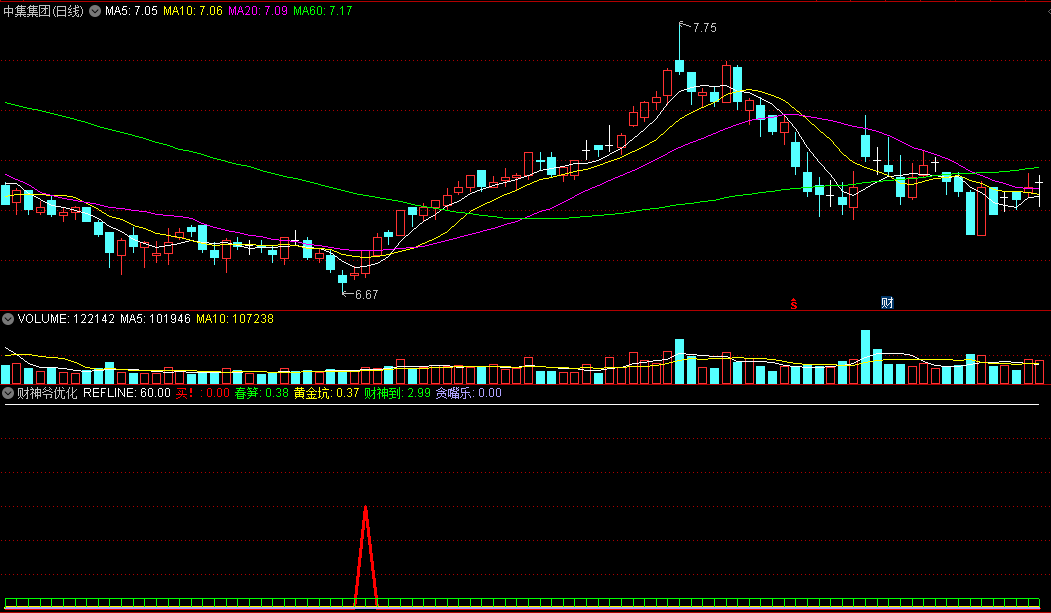Click the MA5: 7.05 label
This screenshot has width=1051, height=613.
[x=131, y=11]
